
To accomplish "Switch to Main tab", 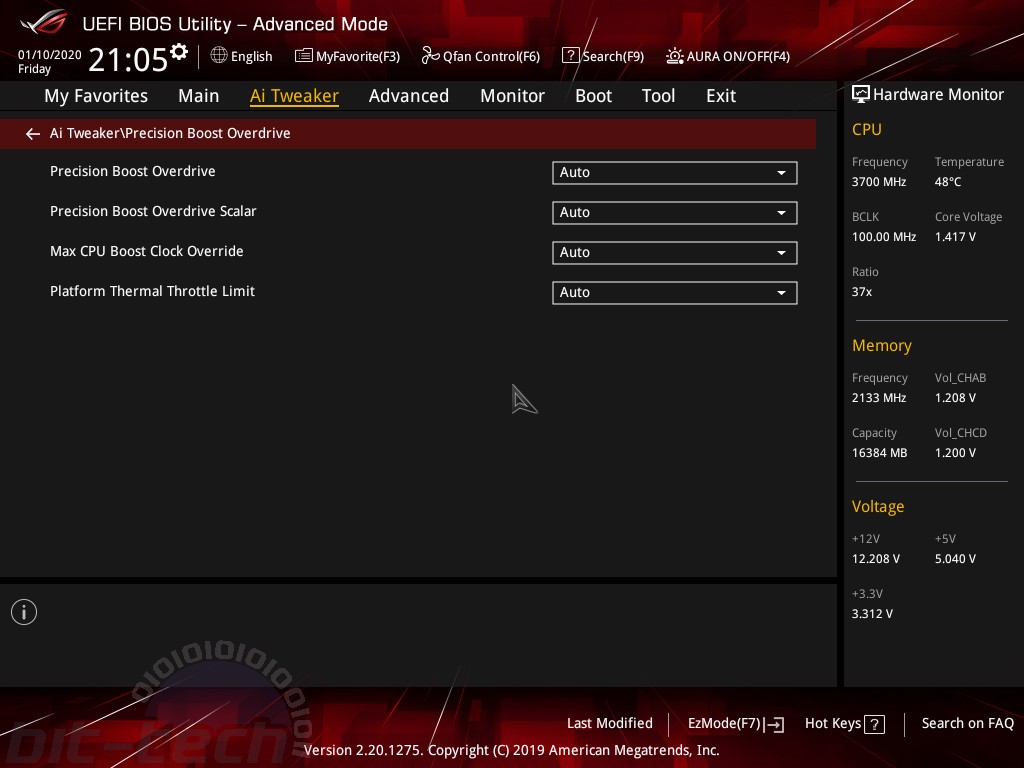I will [199, 96].
